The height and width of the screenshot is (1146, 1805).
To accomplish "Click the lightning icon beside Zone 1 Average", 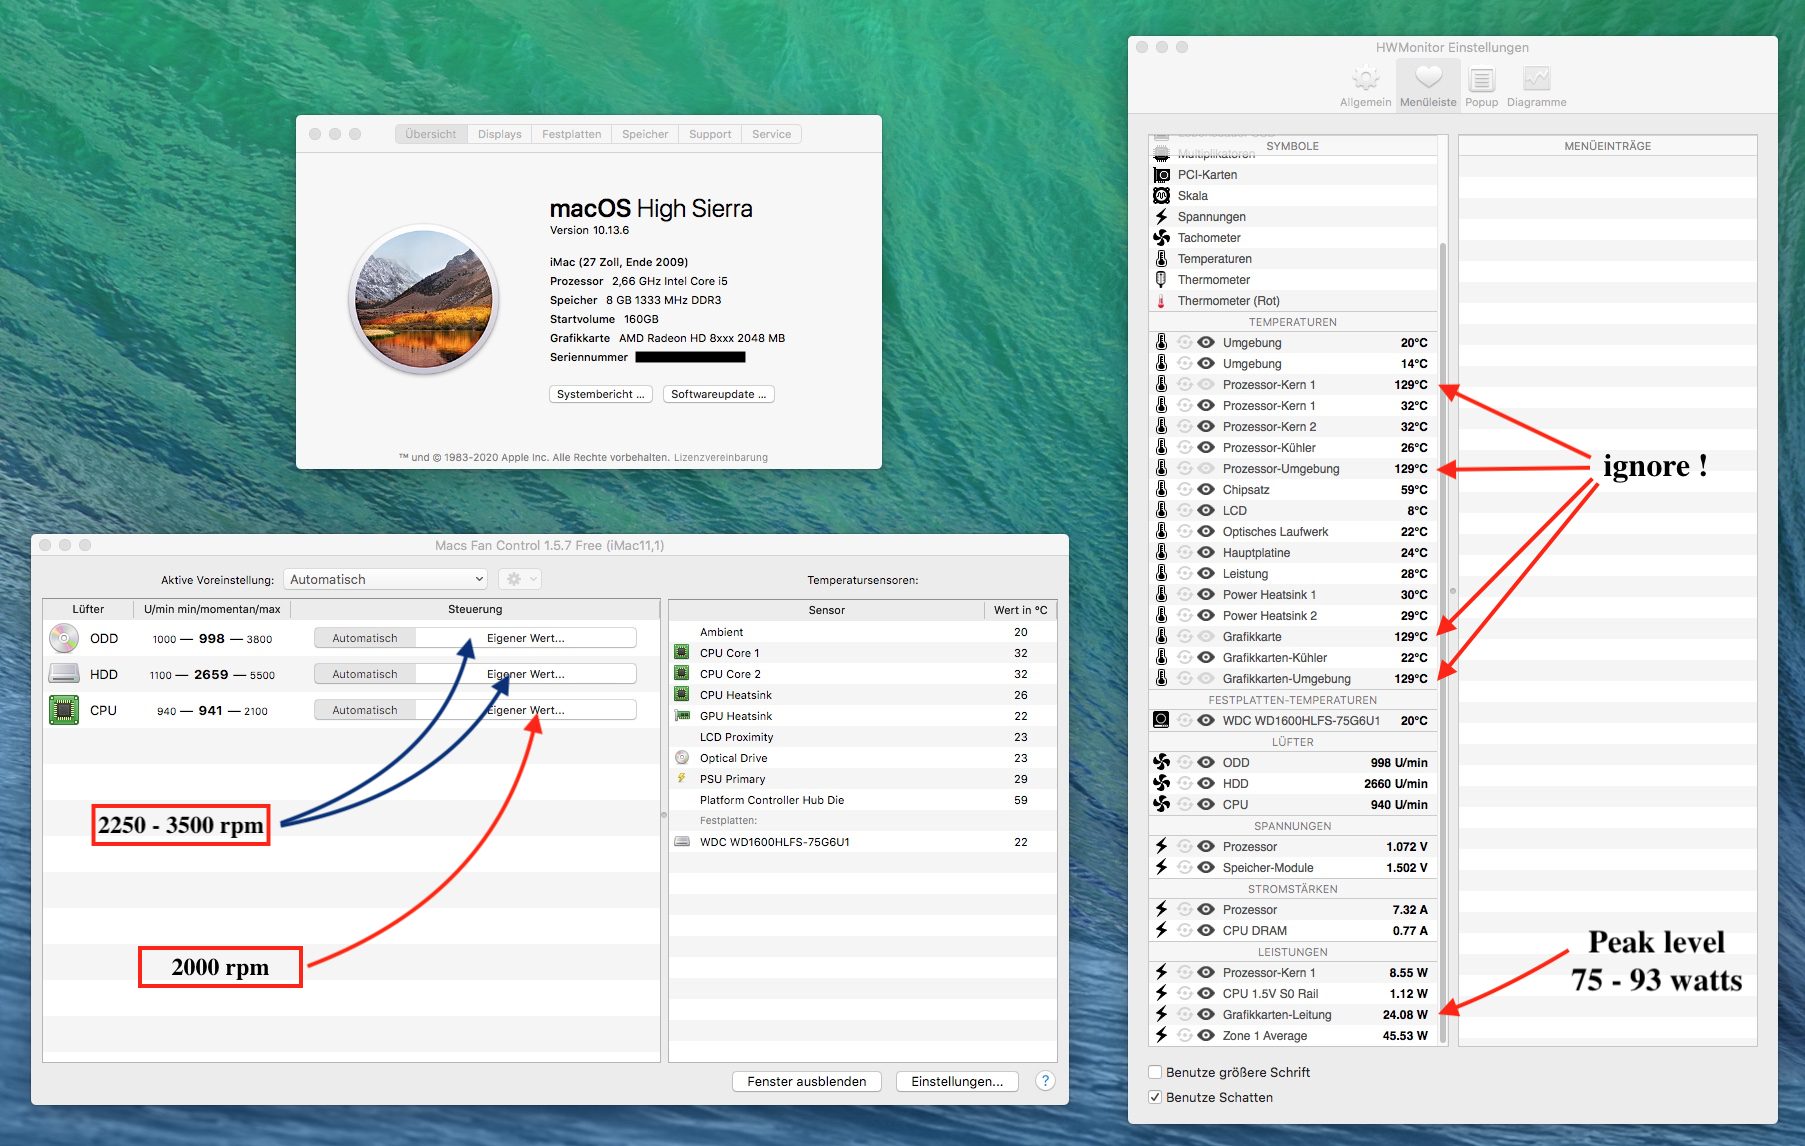I will pyautogui.click(x=1161, y=1036).
